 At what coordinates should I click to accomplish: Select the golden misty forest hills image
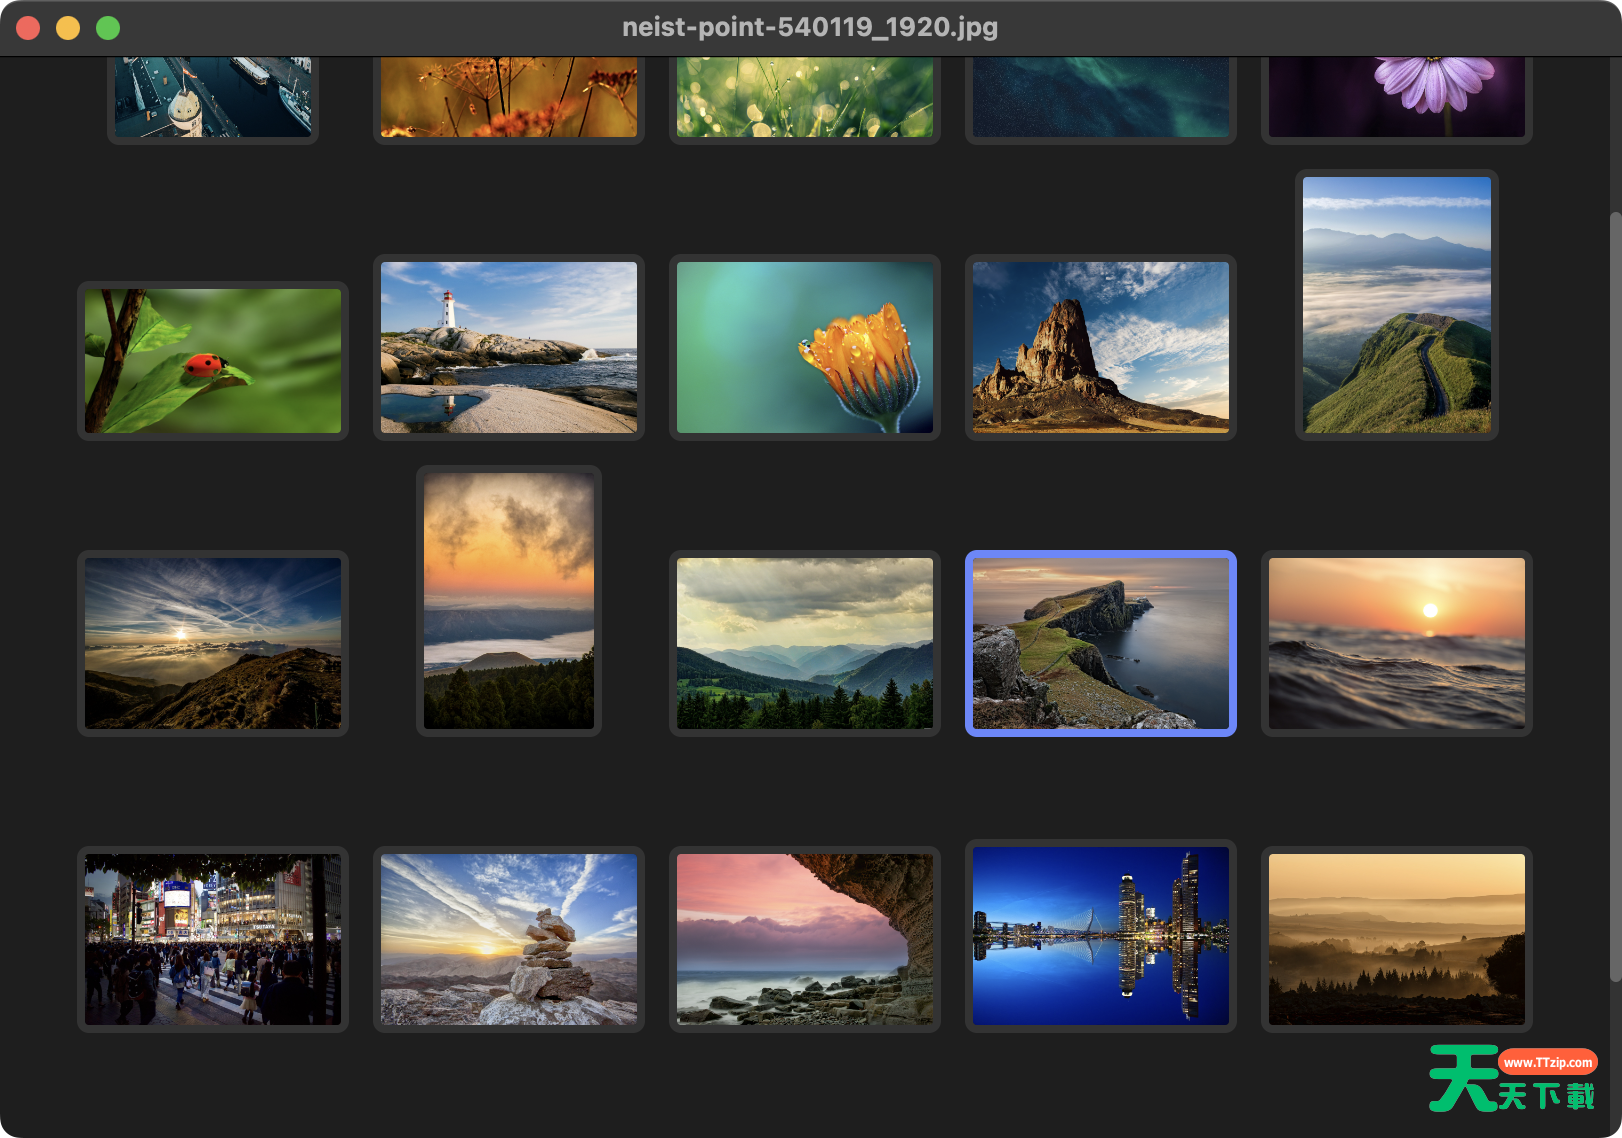[x=1396, y=937]
